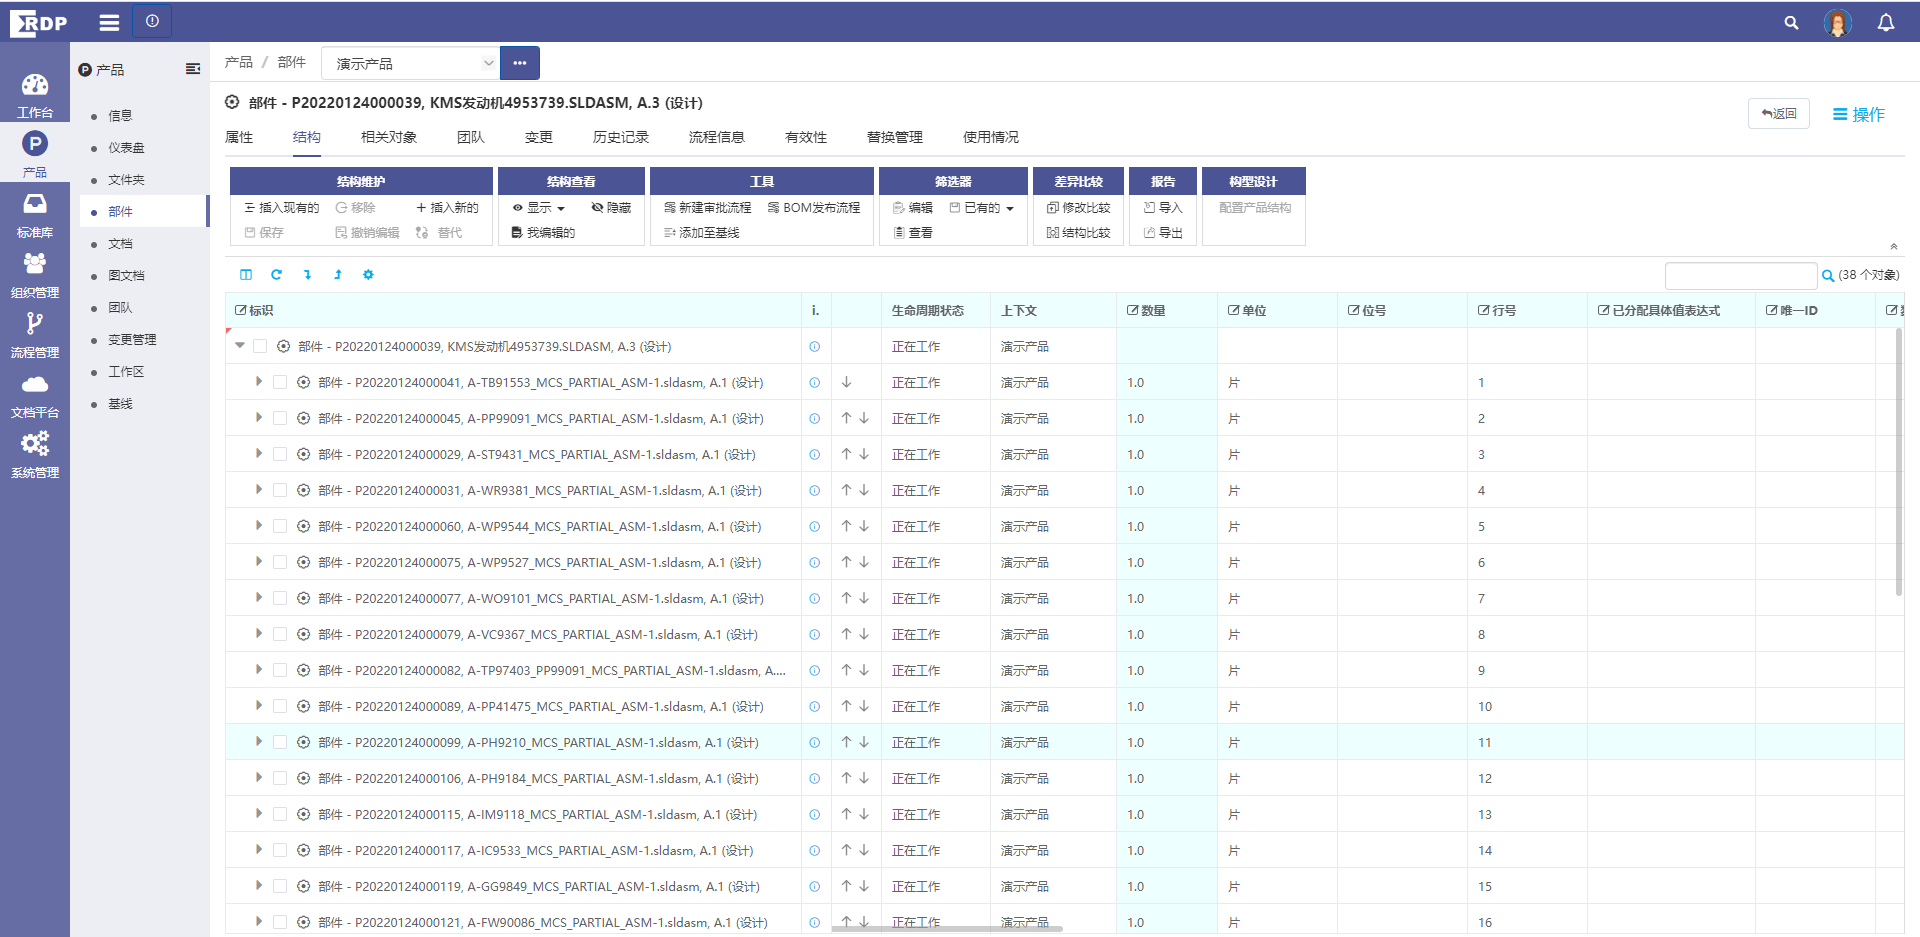Viewport: 1920px width, 937px height.
Task: Select checkbox for P20220124000060 row
Action: pos(280,526)
